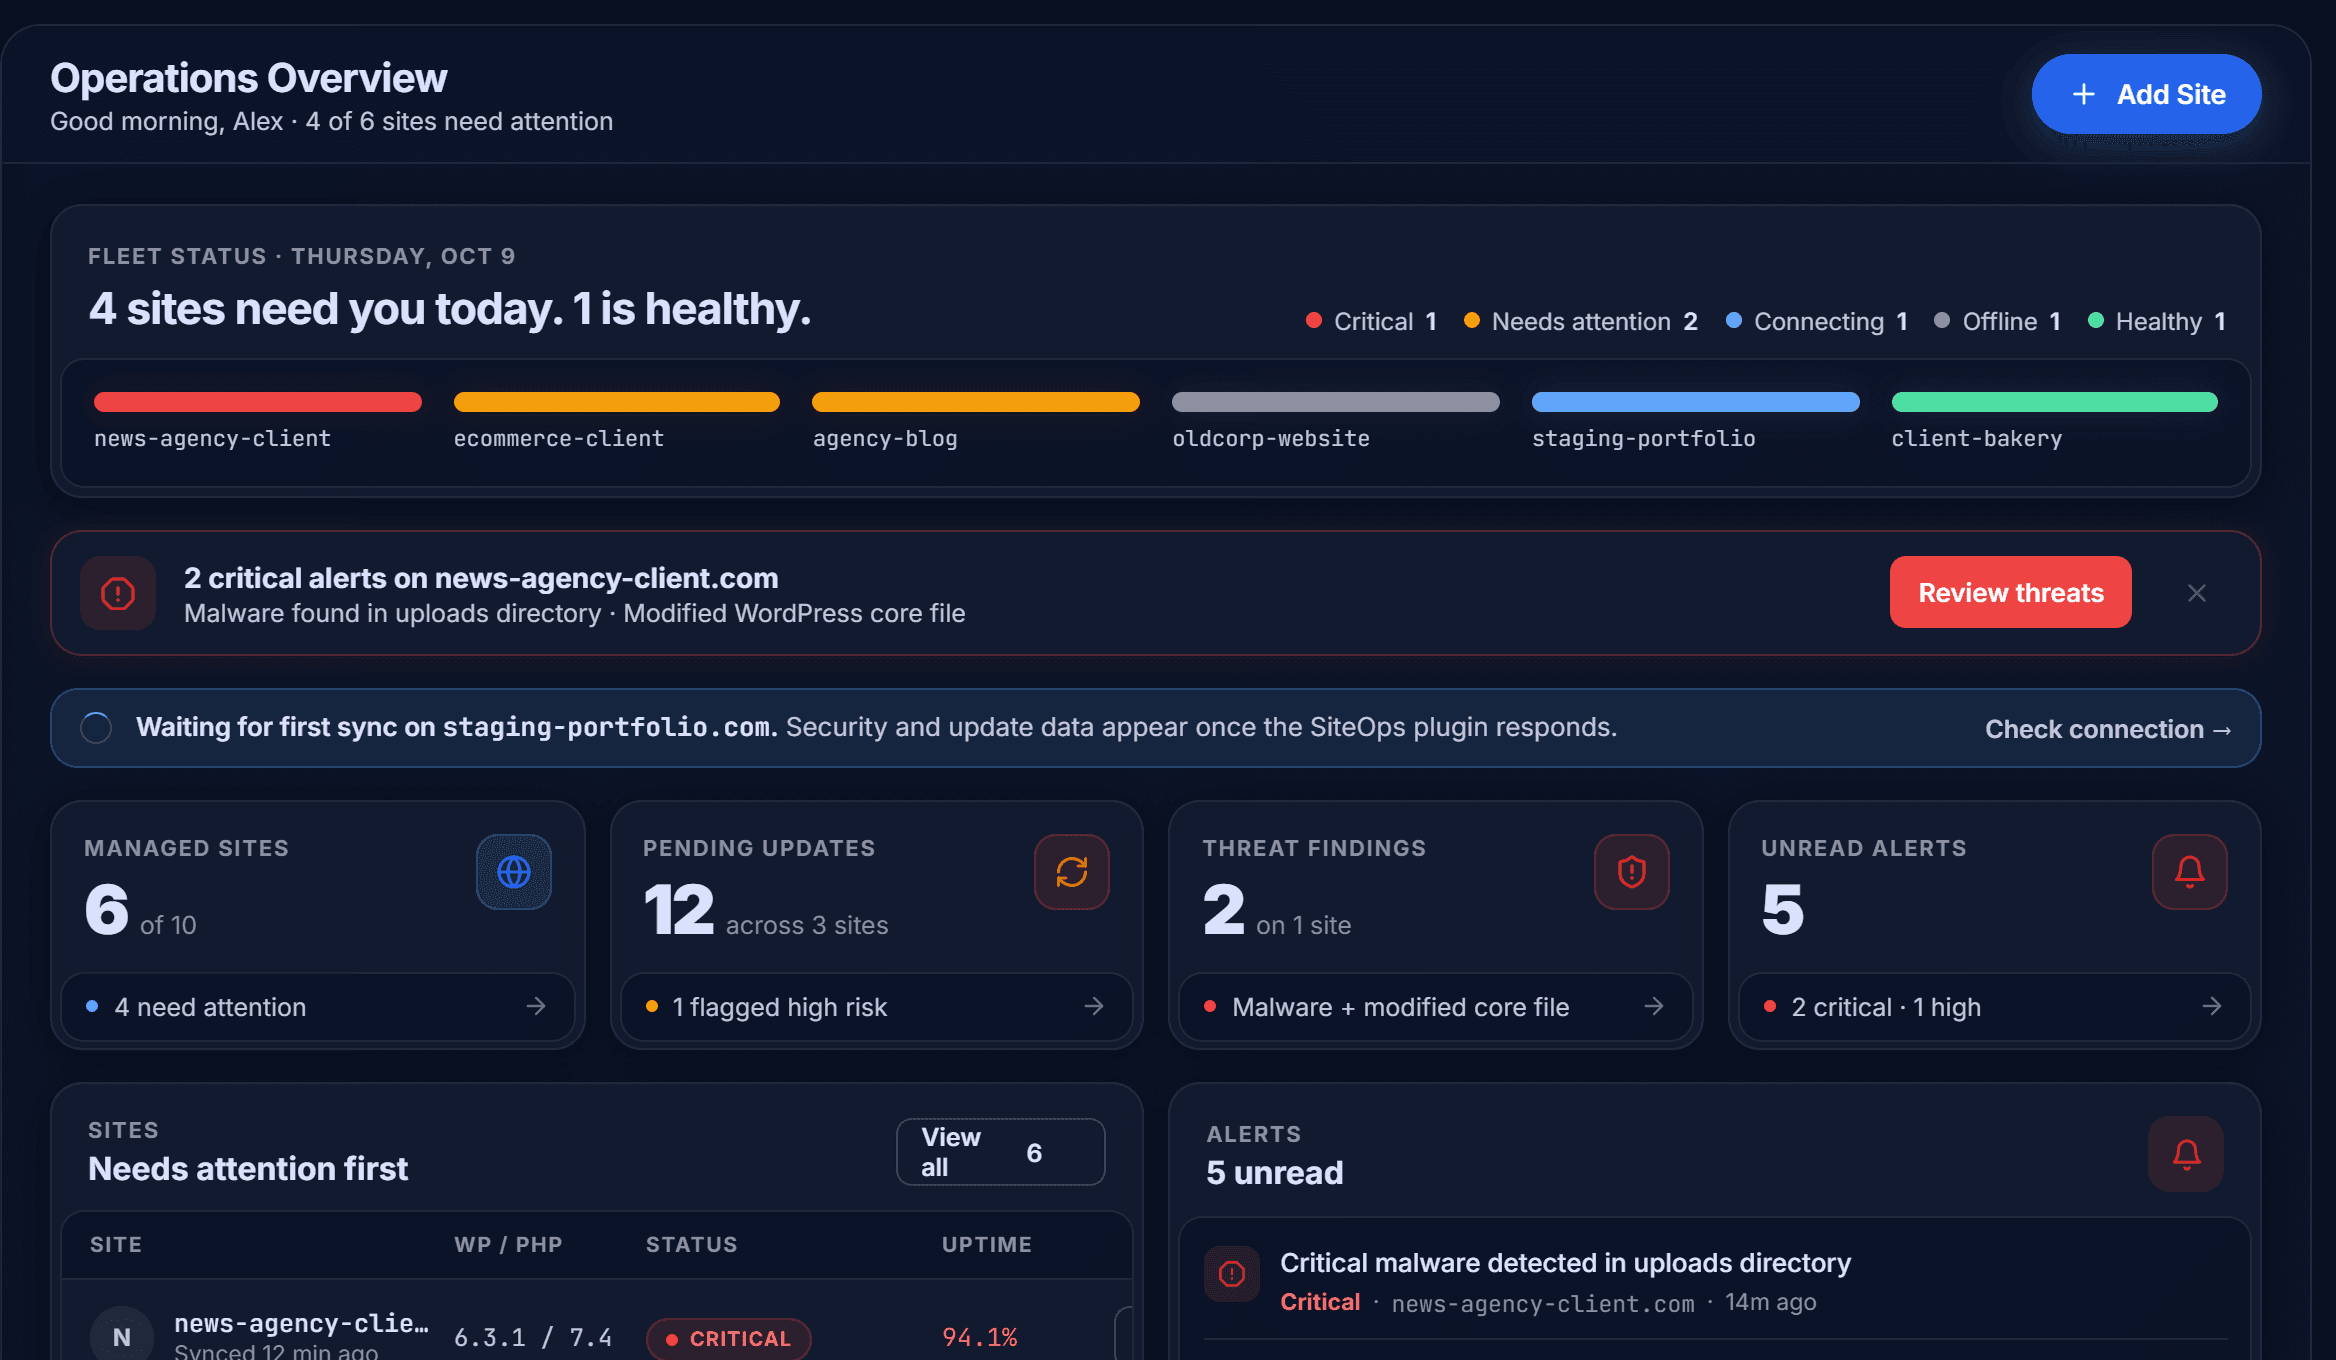The width and height of the screenshot is (2336, 1360).
Task: Click the bell icon in Alerts panel header
Action: click(2186, 1154)
